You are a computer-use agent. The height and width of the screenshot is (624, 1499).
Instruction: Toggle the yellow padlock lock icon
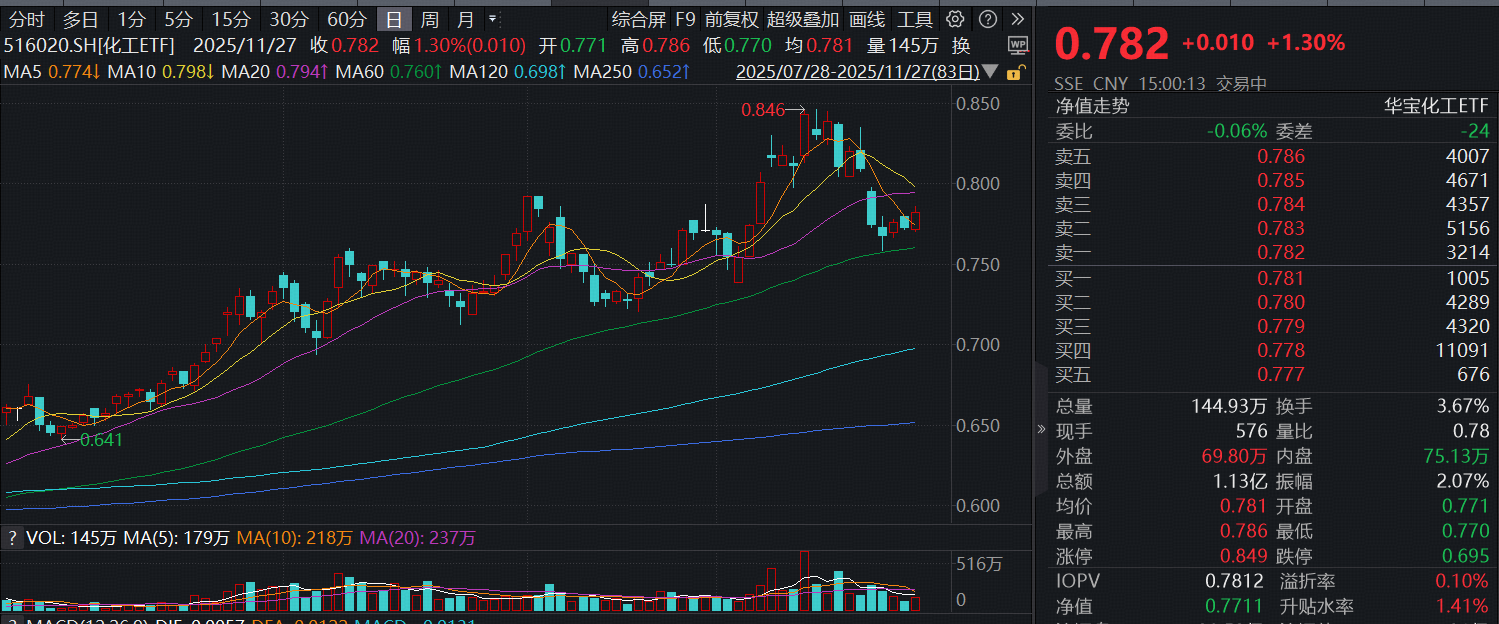(x=1014, y=72)
